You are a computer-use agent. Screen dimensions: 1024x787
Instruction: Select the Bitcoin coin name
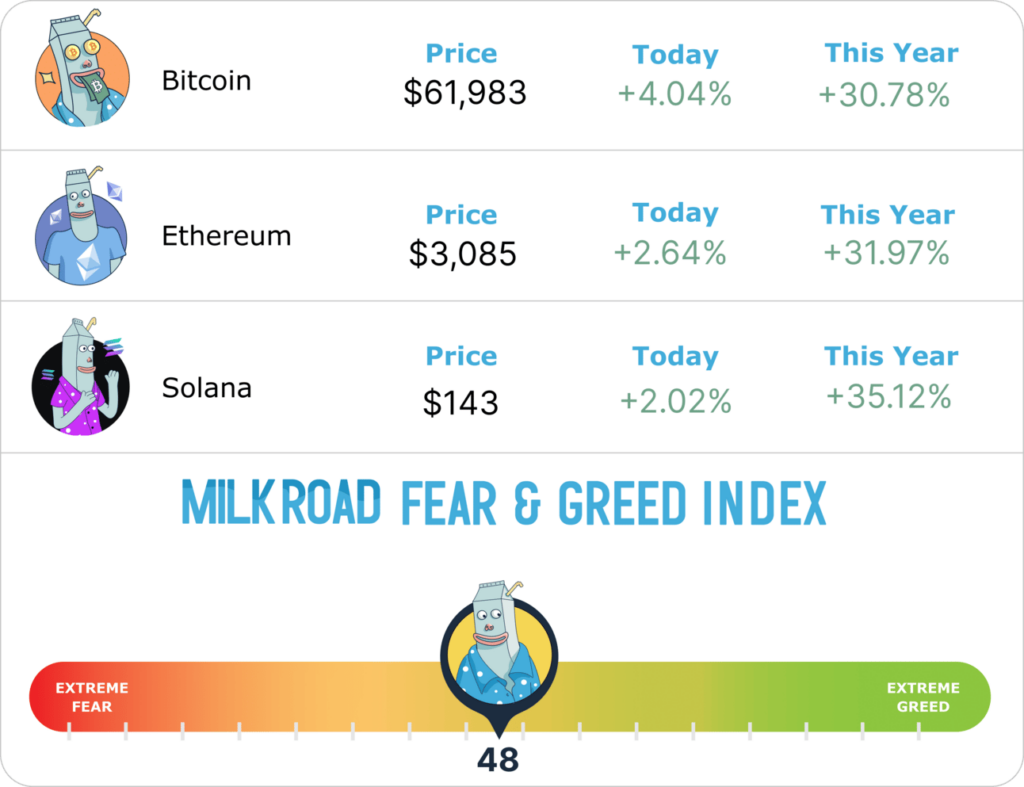point(206,81)
